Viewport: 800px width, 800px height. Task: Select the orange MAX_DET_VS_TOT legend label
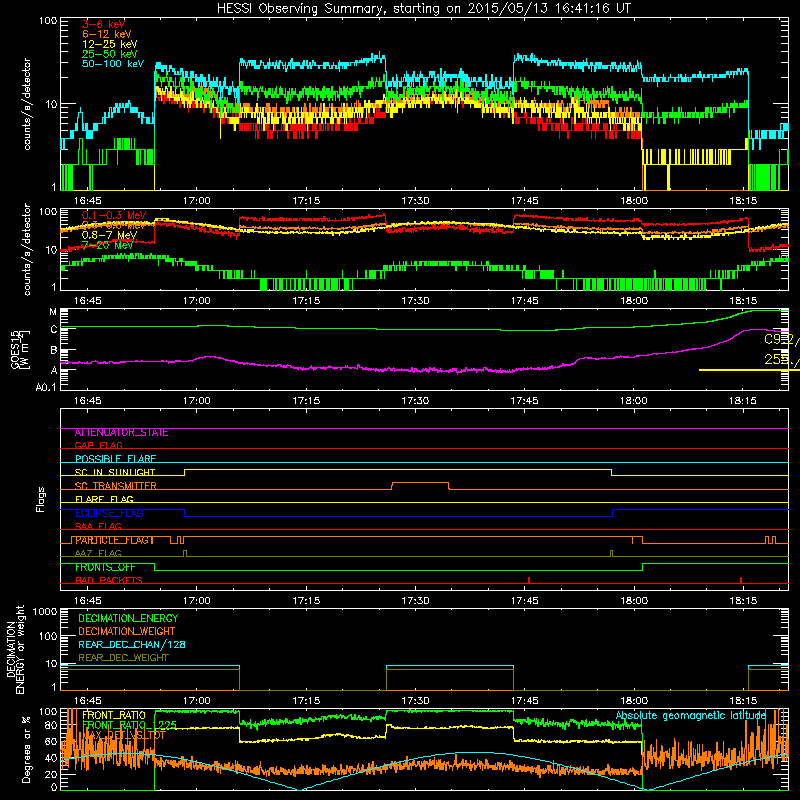tap(123, 735)
